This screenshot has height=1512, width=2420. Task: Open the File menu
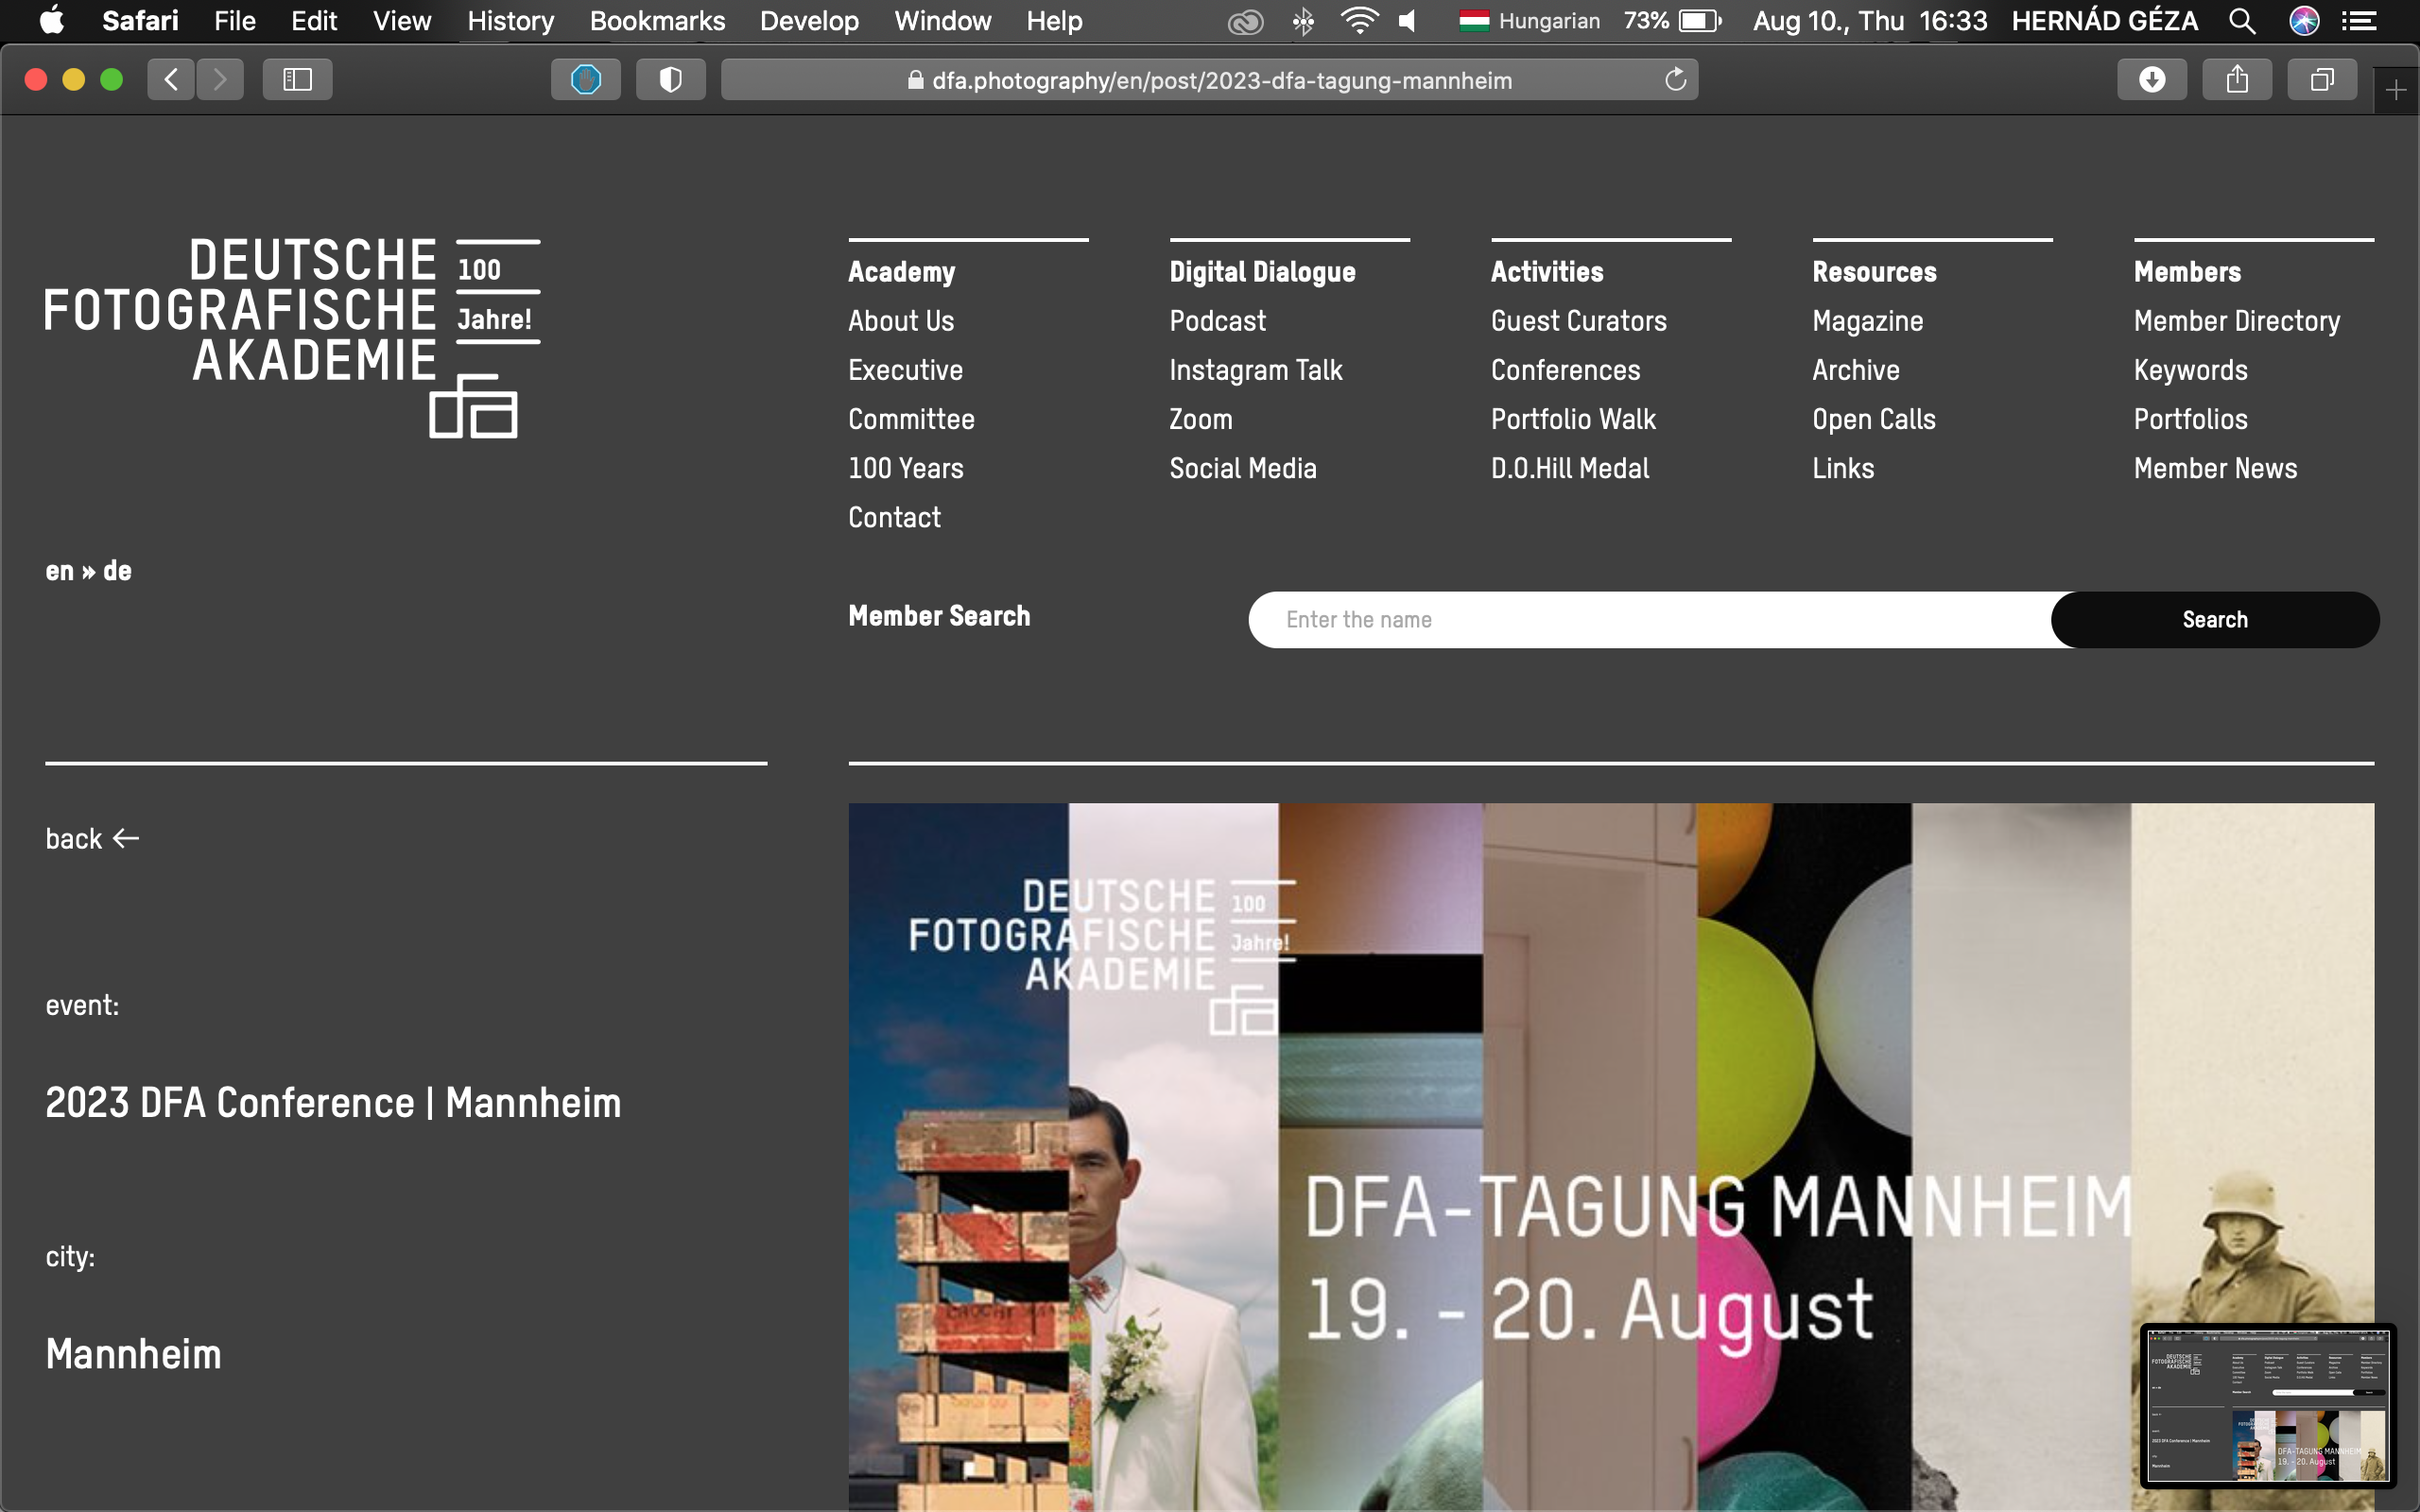235,21
